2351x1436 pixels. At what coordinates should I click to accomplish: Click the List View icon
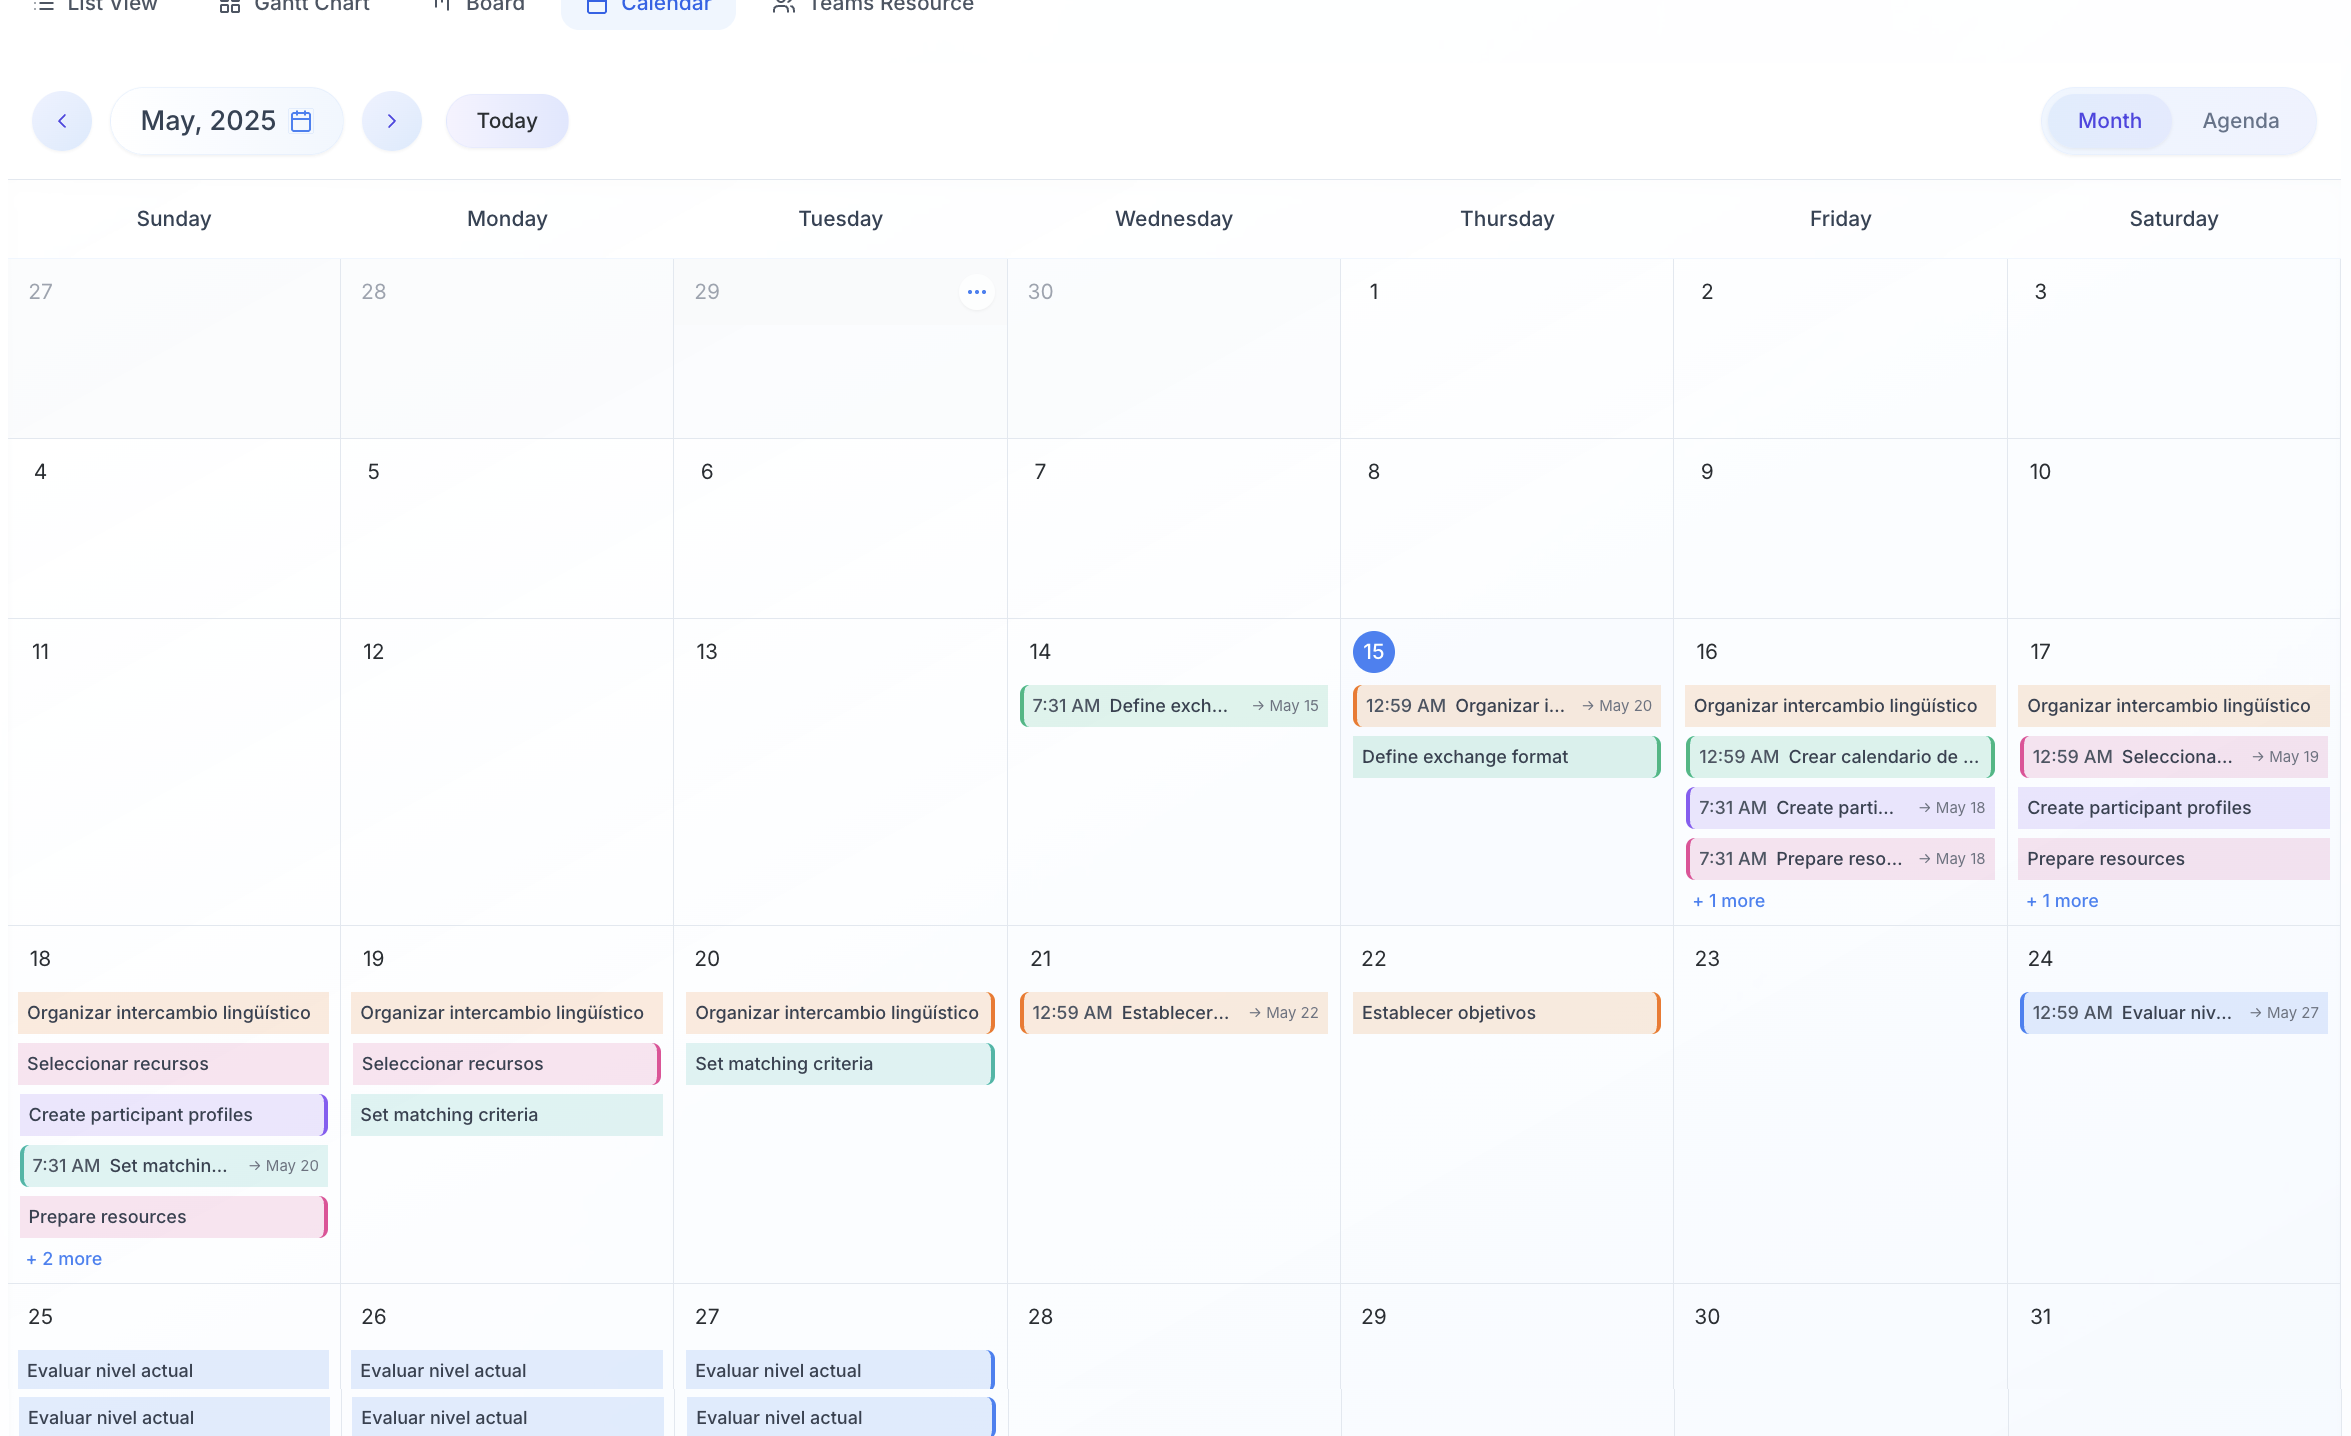tap(44, 6)
